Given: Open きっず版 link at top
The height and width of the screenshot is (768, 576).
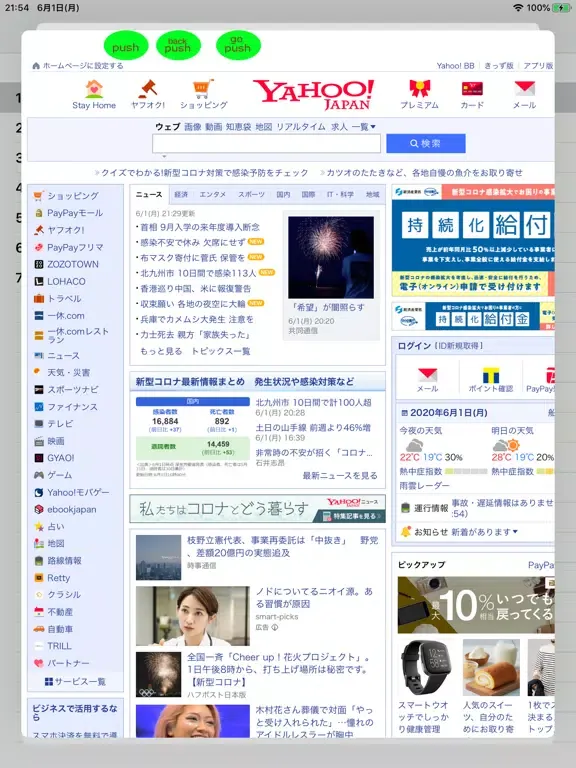Looking at the screenshot, I should (x=499, y=66).
